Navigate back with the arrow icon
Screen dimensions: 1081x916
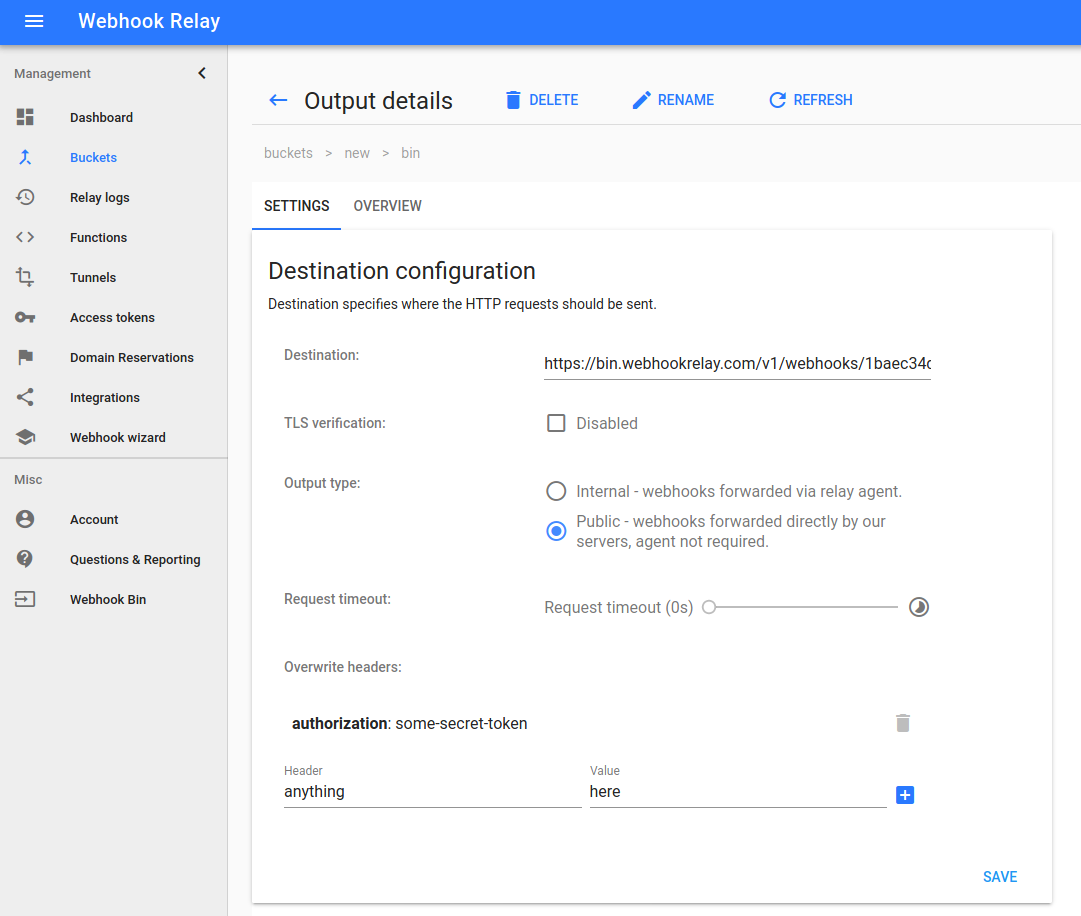[278, 100]
